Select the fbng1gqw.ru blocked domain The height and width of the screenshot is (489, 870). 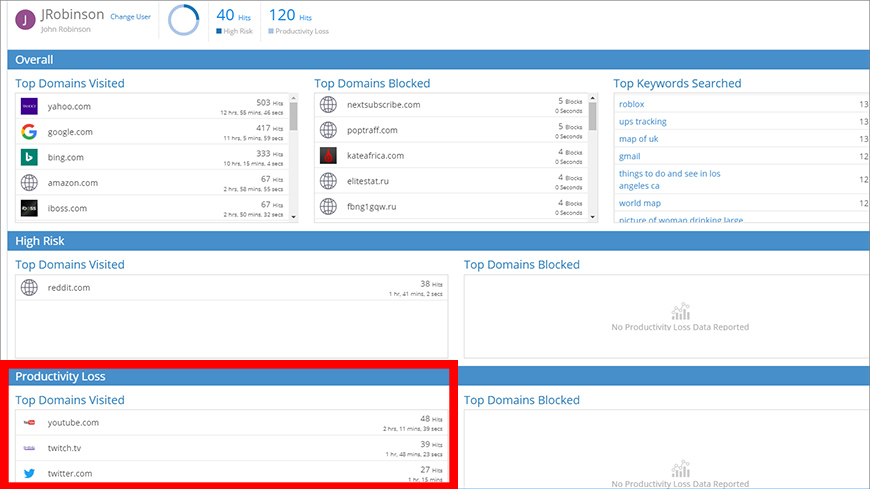(451, 206)
